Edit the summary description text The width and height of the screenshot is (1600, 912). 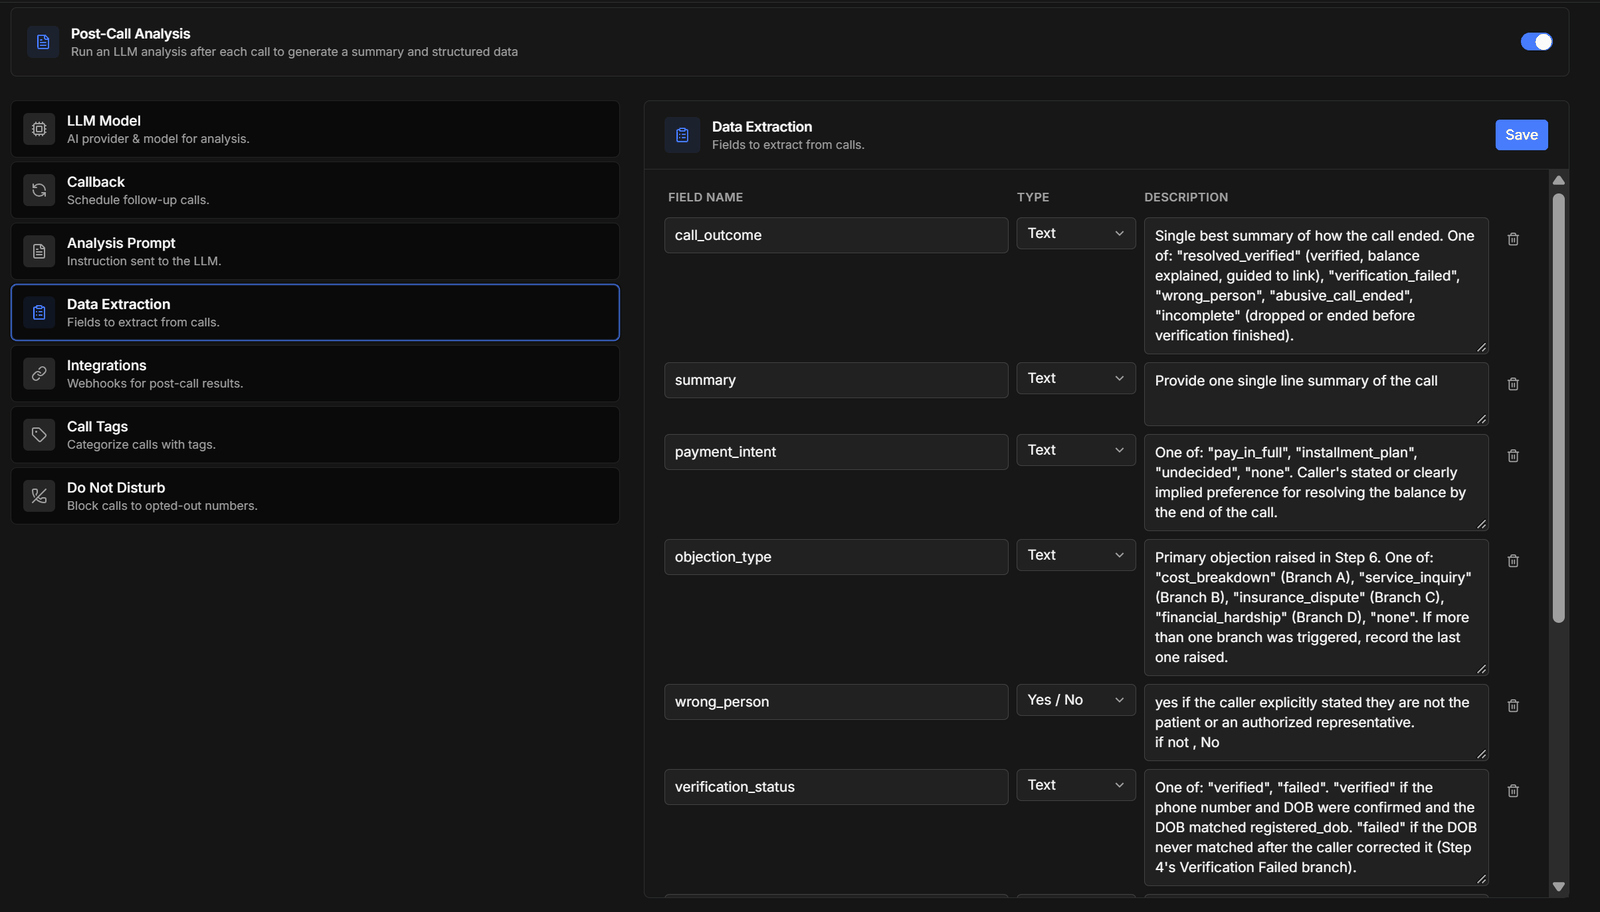pos(1316,394)
